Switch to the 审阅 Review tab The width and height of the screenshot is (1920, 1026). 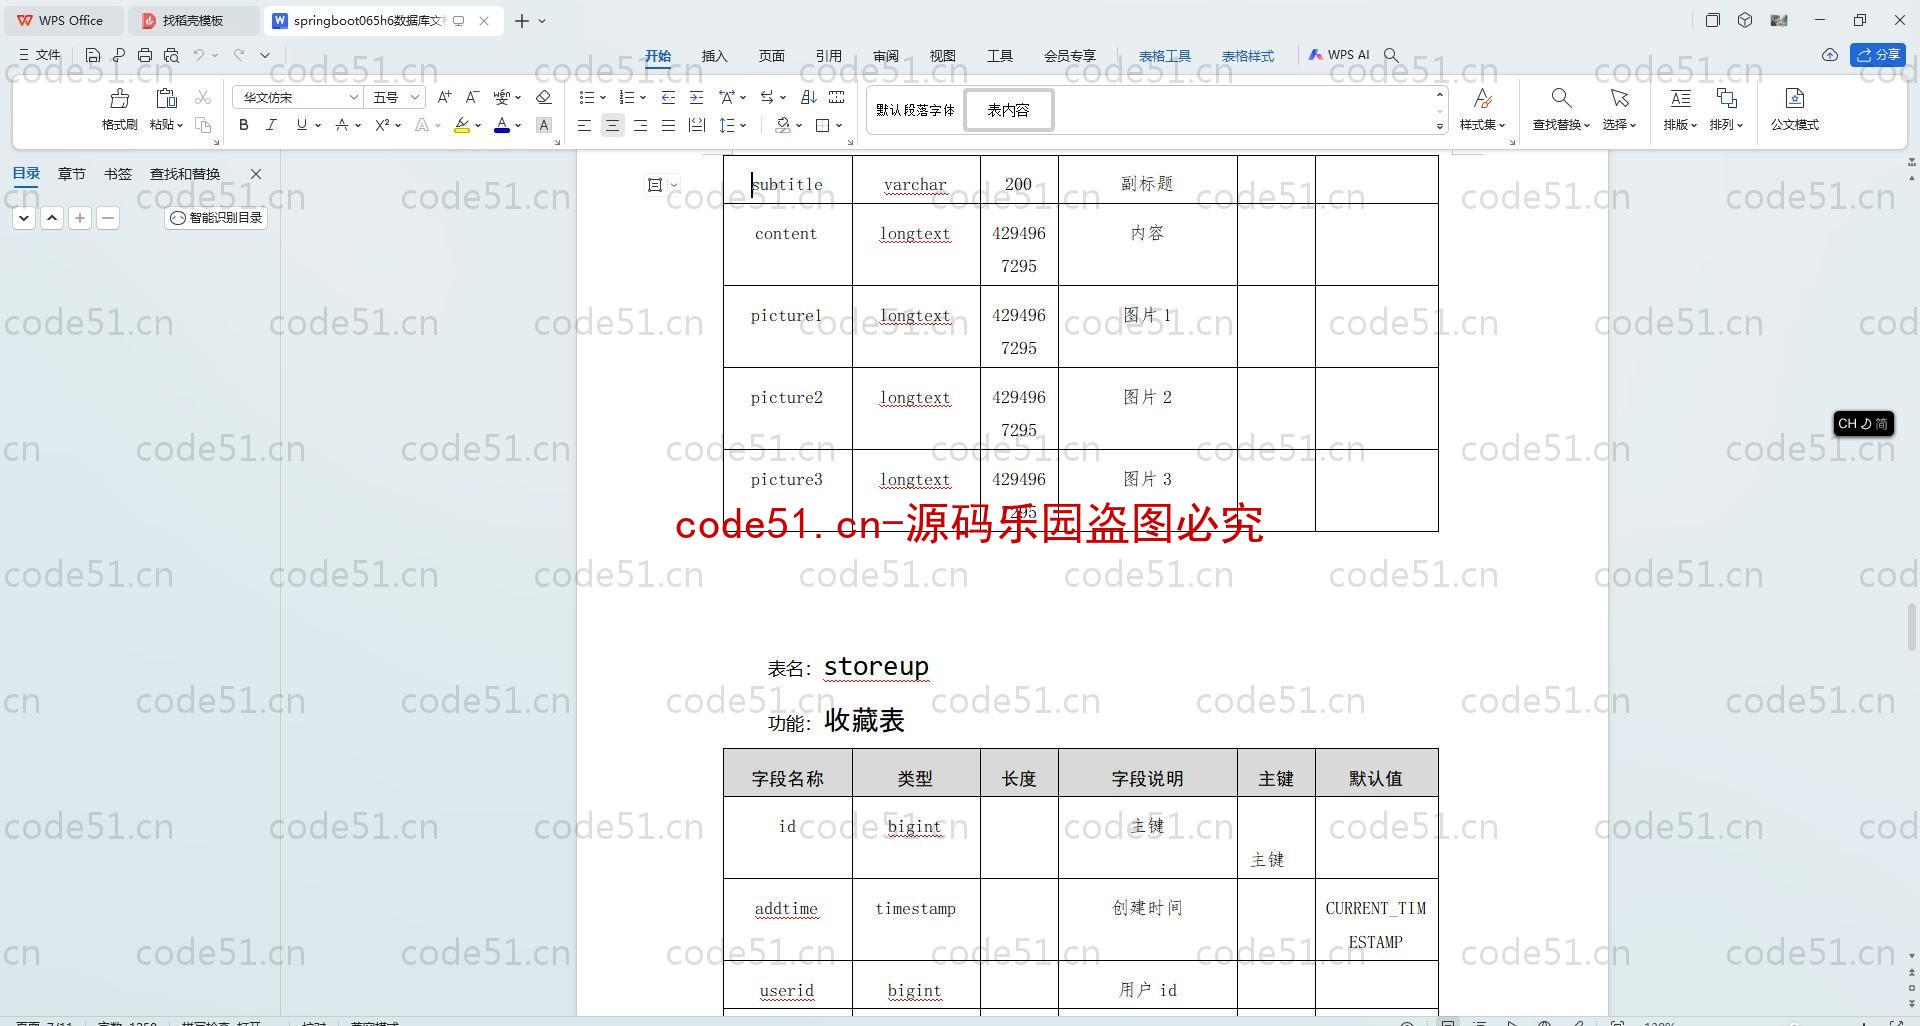tap(885, 56)
